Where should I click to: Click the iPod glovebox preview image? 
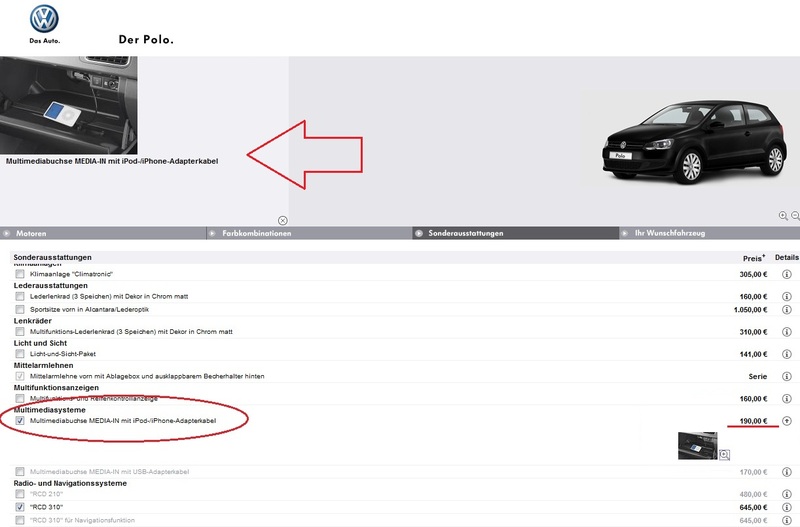tap(68, 105)
